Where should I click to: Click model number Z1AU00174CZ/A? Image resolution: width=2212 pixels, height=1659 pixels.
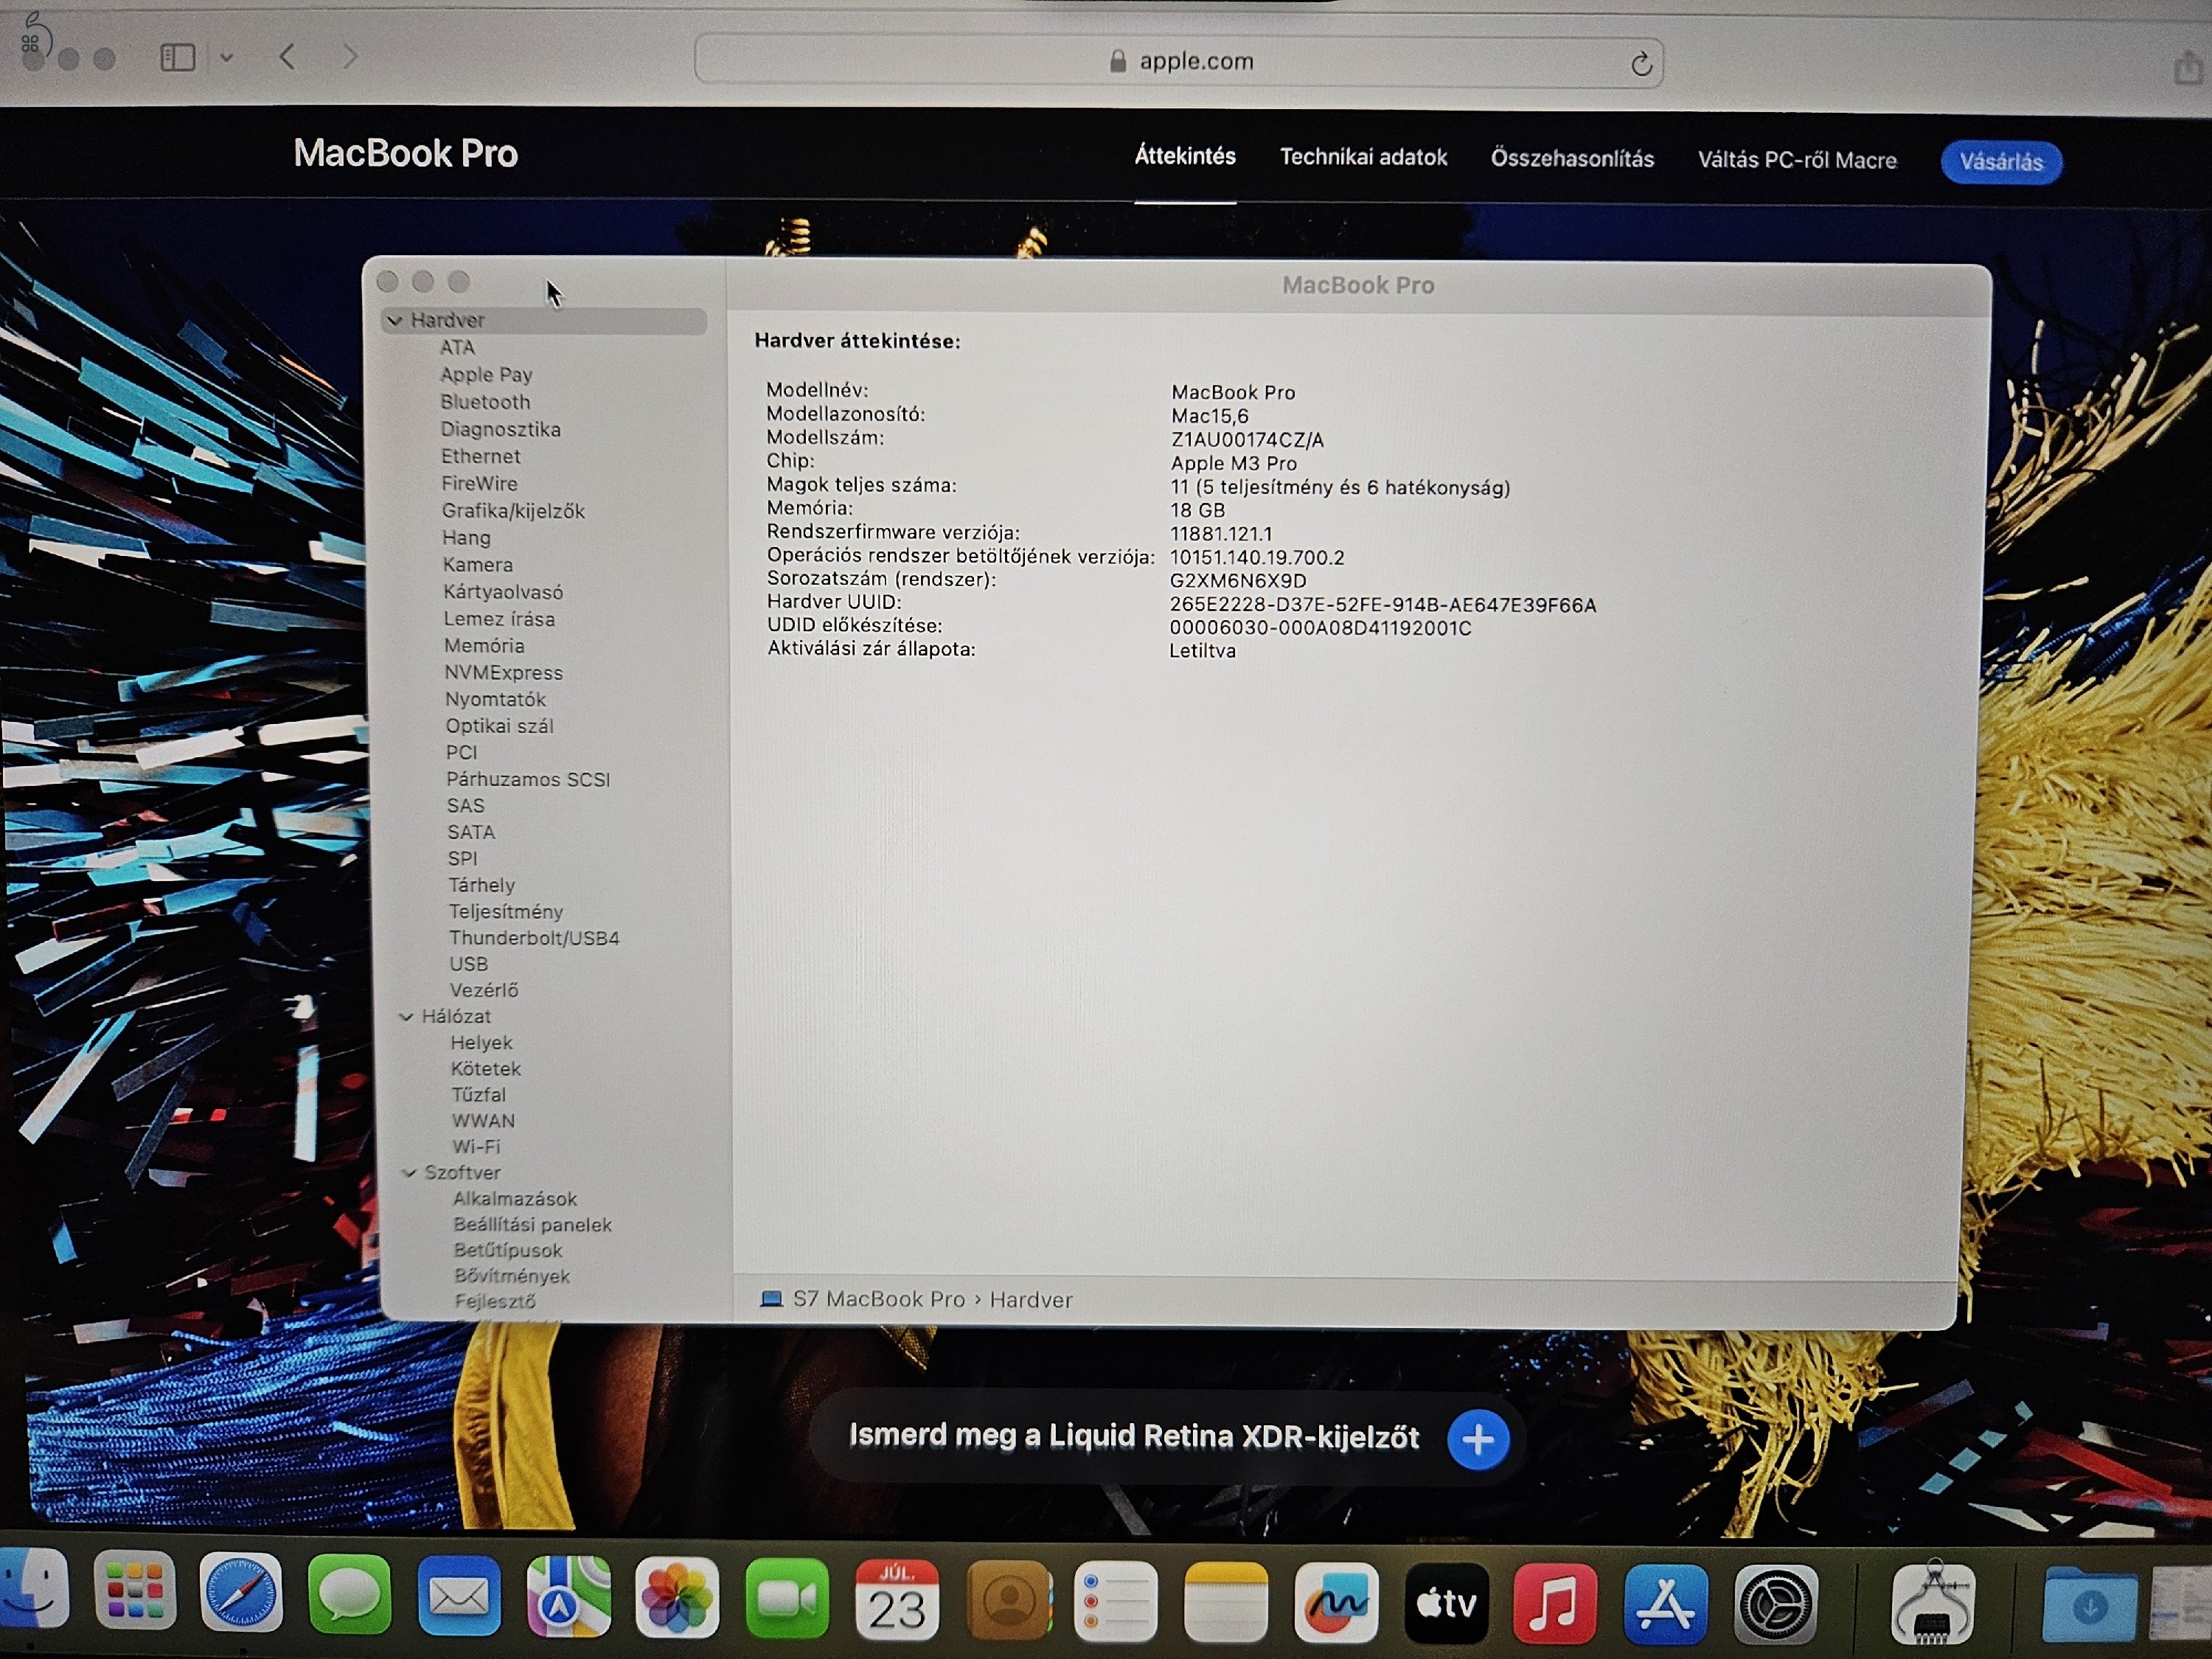pos(1247,440)
